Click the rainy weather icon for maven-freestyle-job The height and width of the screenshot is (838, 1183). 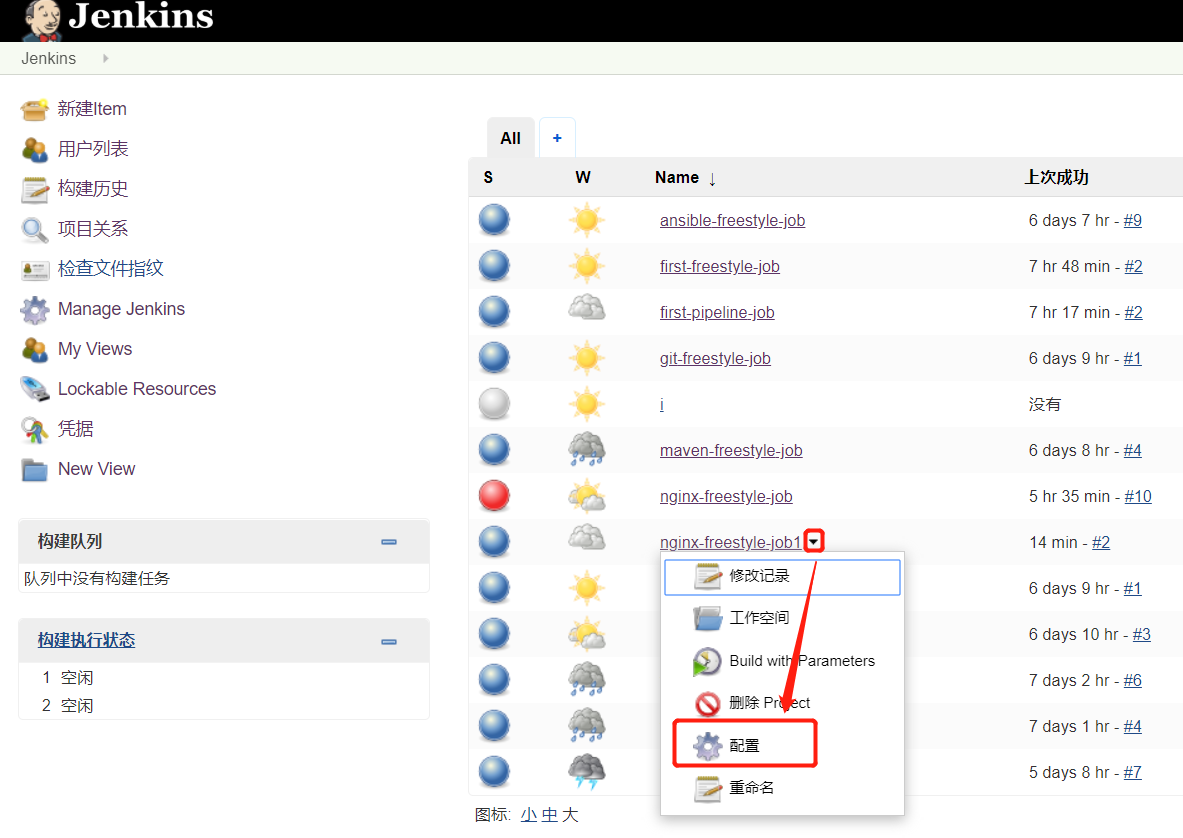pos(586,449)
